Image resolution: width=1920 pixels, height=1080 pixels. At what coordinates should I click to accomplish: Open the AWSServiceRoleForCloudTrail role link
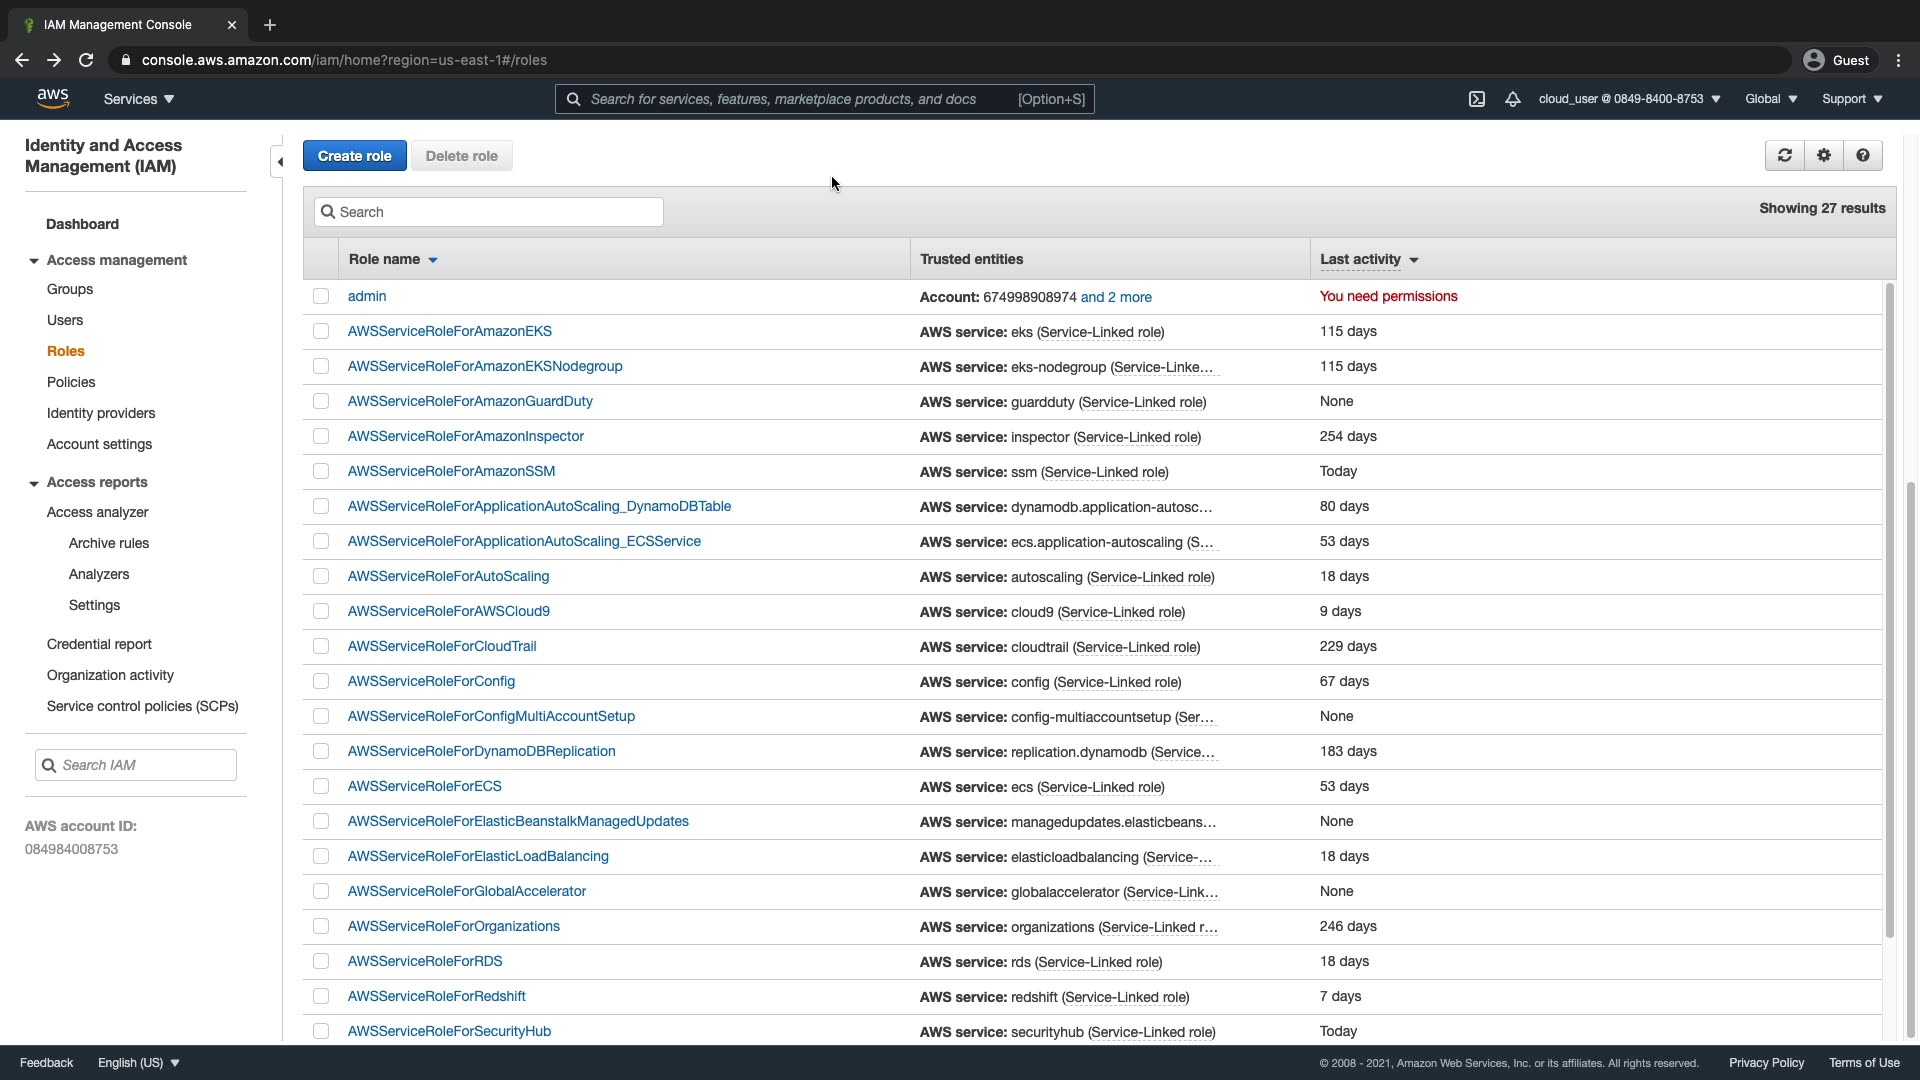coord(442,646)
